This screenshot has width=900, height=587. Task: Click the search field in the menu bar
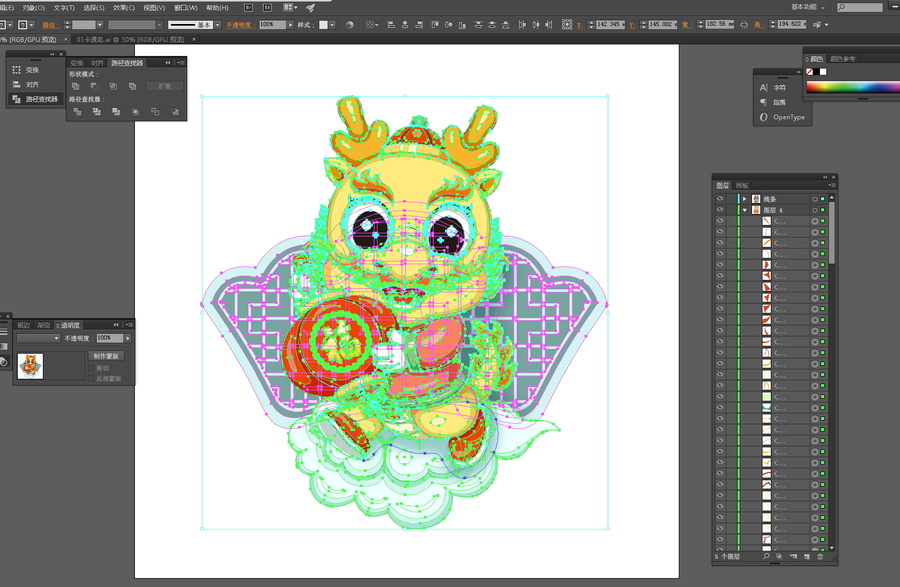(x=859, y=7)
